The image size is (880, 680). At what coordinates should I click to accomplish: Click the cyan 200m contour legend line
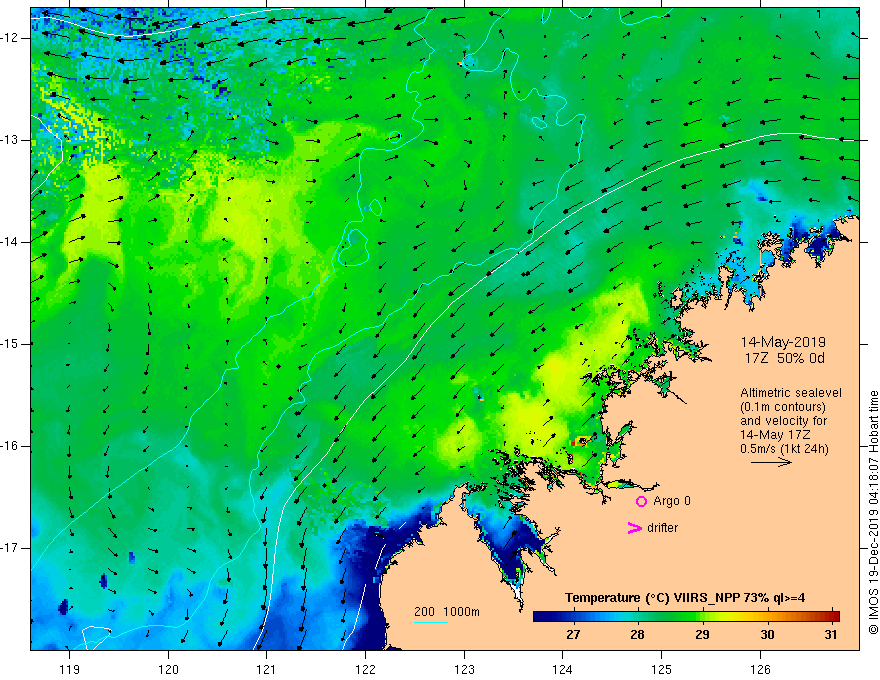[430, 622]
